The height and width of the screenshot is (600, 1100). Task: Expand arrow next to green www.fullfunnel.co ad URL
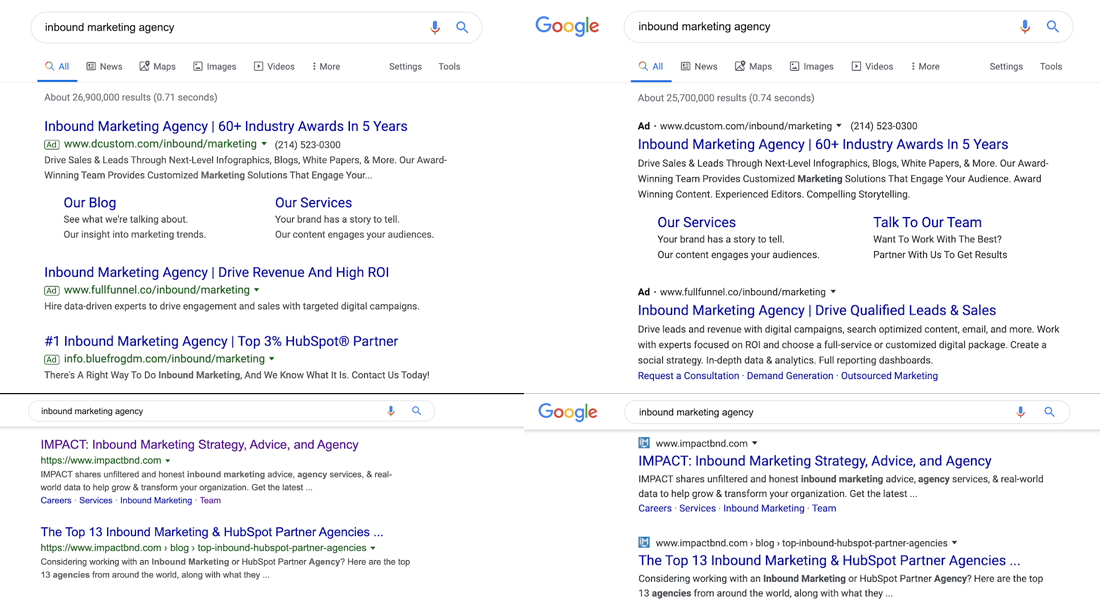coord(257,290)
